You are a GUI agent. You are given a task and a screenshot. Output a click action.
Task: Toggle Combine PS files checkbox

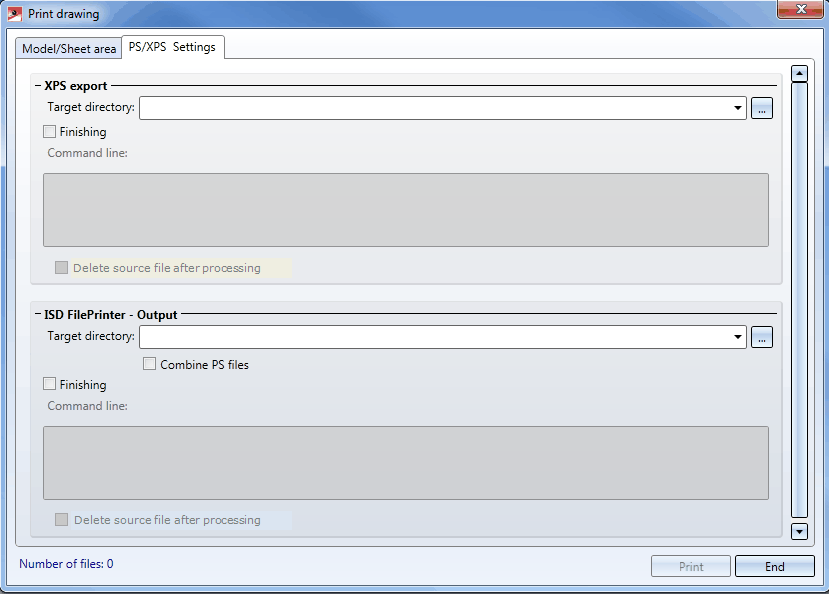coord(150,364)
